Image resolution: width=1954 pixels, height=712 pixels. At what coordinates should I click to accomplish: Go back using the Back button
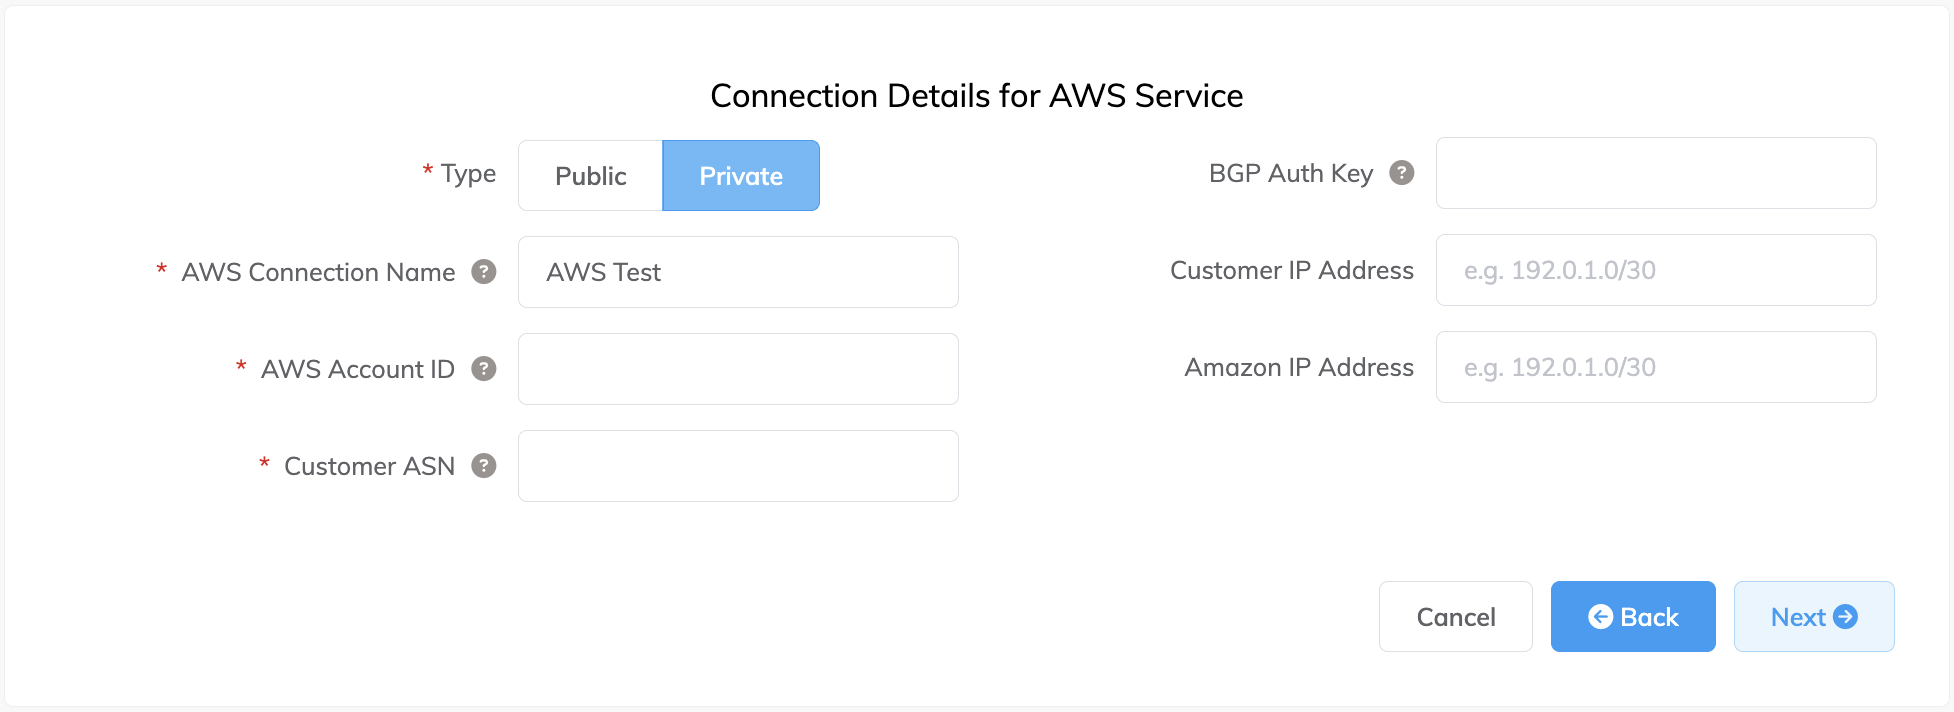coord(1632,616)
